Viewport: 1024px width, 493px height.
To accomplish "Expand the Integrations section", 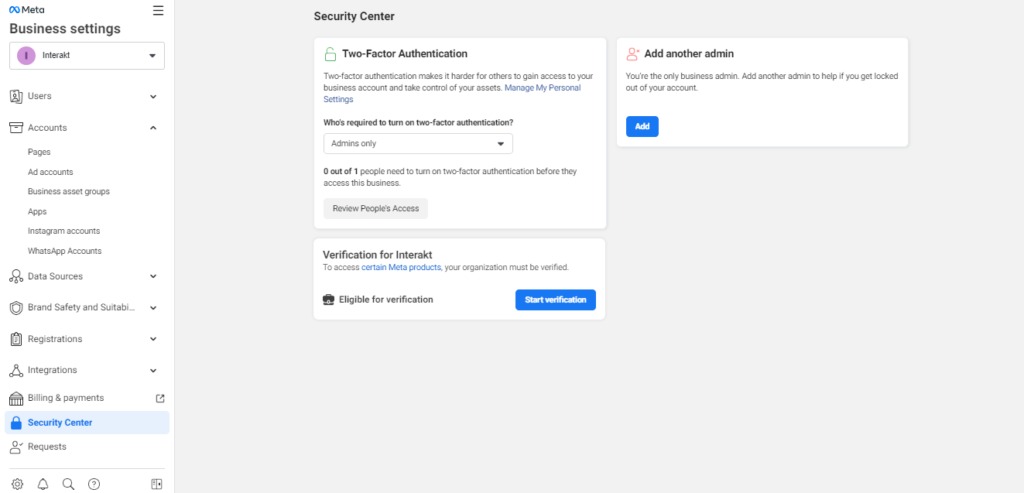I will click(x=87, y=370).
